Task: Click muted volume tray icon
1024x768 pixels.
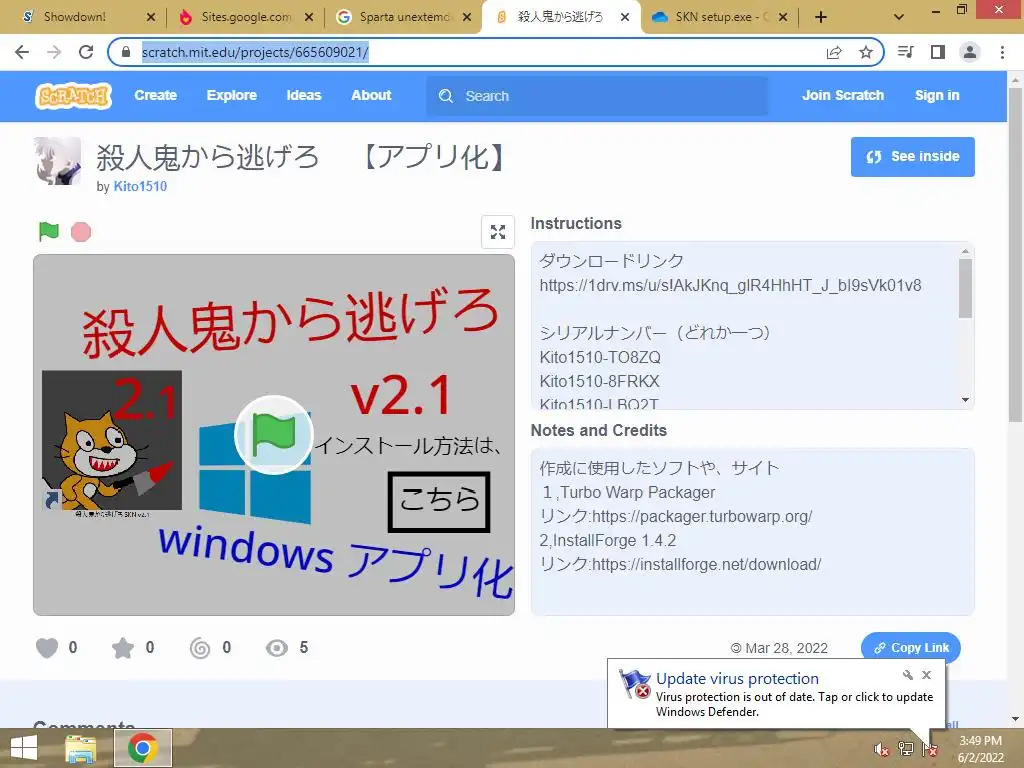Action: pos(881,750)
